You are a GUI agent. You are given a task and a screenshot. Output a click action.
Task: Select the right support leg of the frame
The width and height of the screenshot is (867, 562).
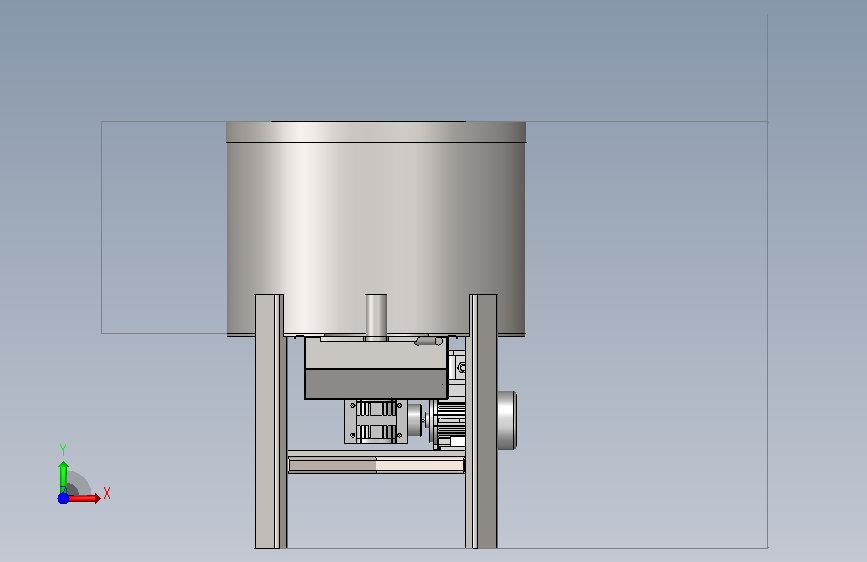tap(481, 422)
